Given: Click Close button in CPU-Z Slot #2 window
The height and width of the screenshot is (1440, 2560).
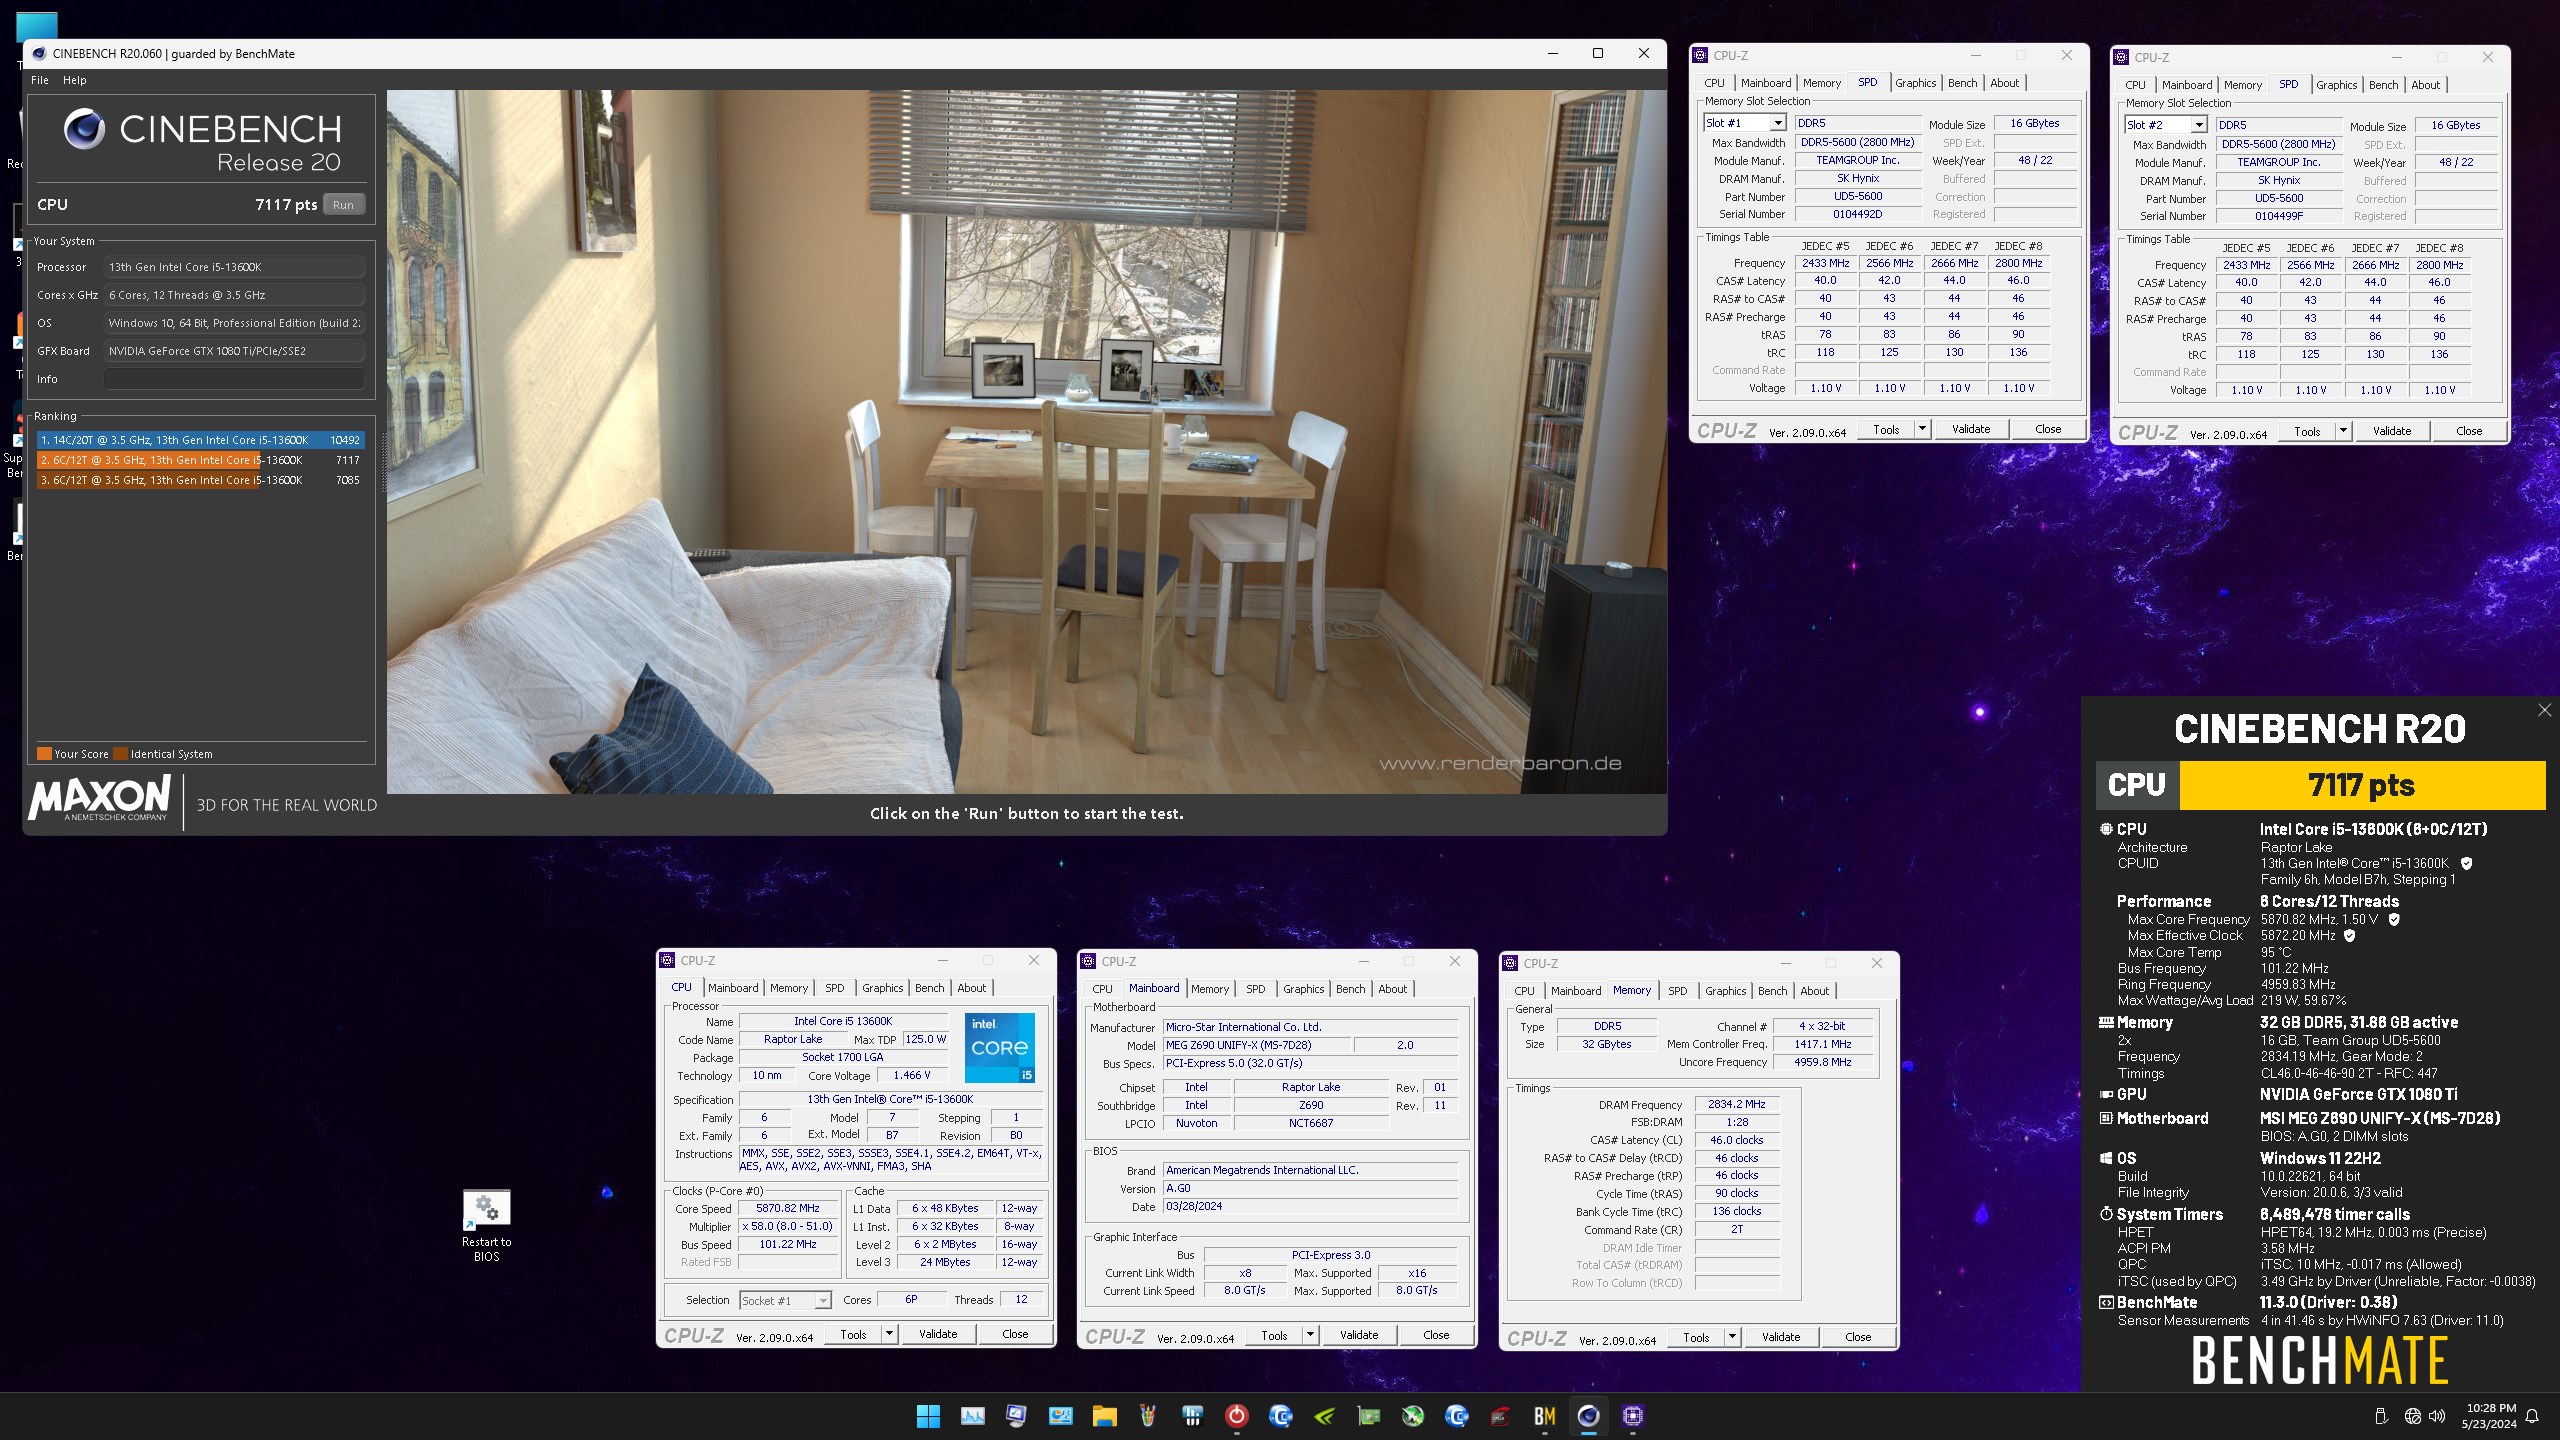Looking at the screenshot, I should pos(2469,431).
